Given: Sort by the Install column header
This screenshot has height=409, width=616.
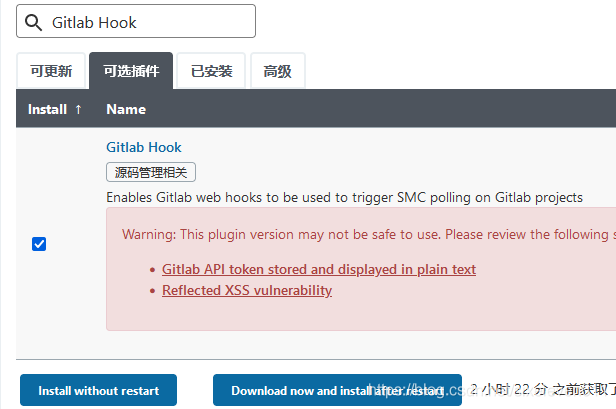Looking at the screenshot, I should (47, 109).
